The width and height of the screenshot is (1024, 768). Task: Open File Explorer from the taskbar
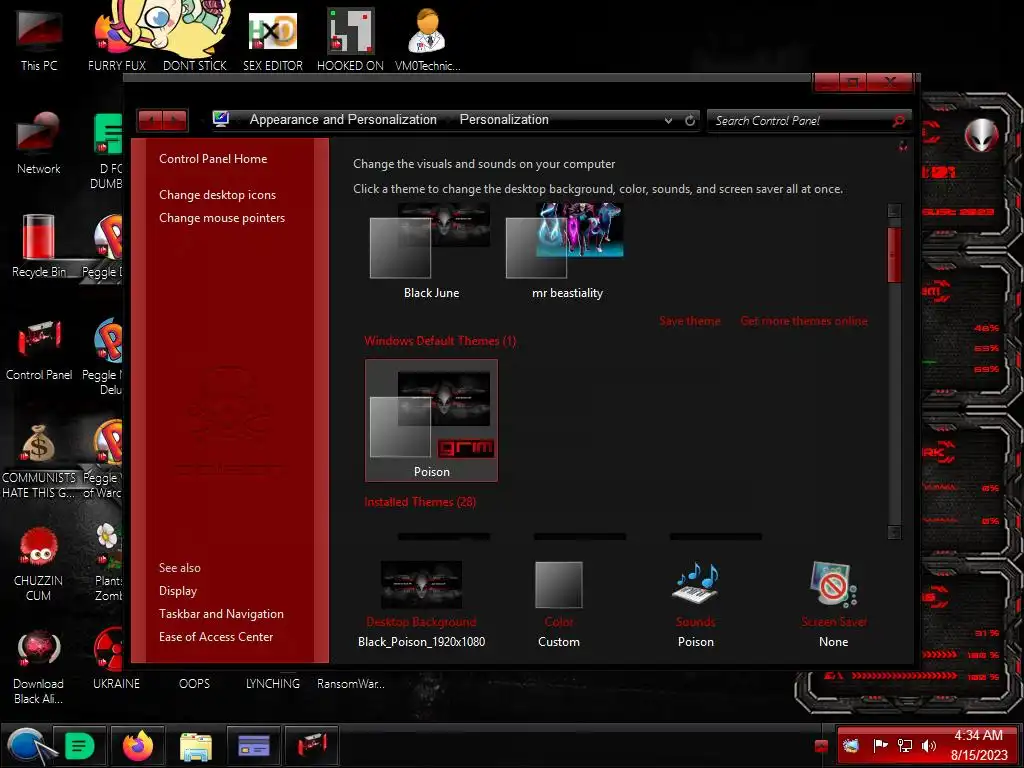pyautogui.click(x=196, y=746)
